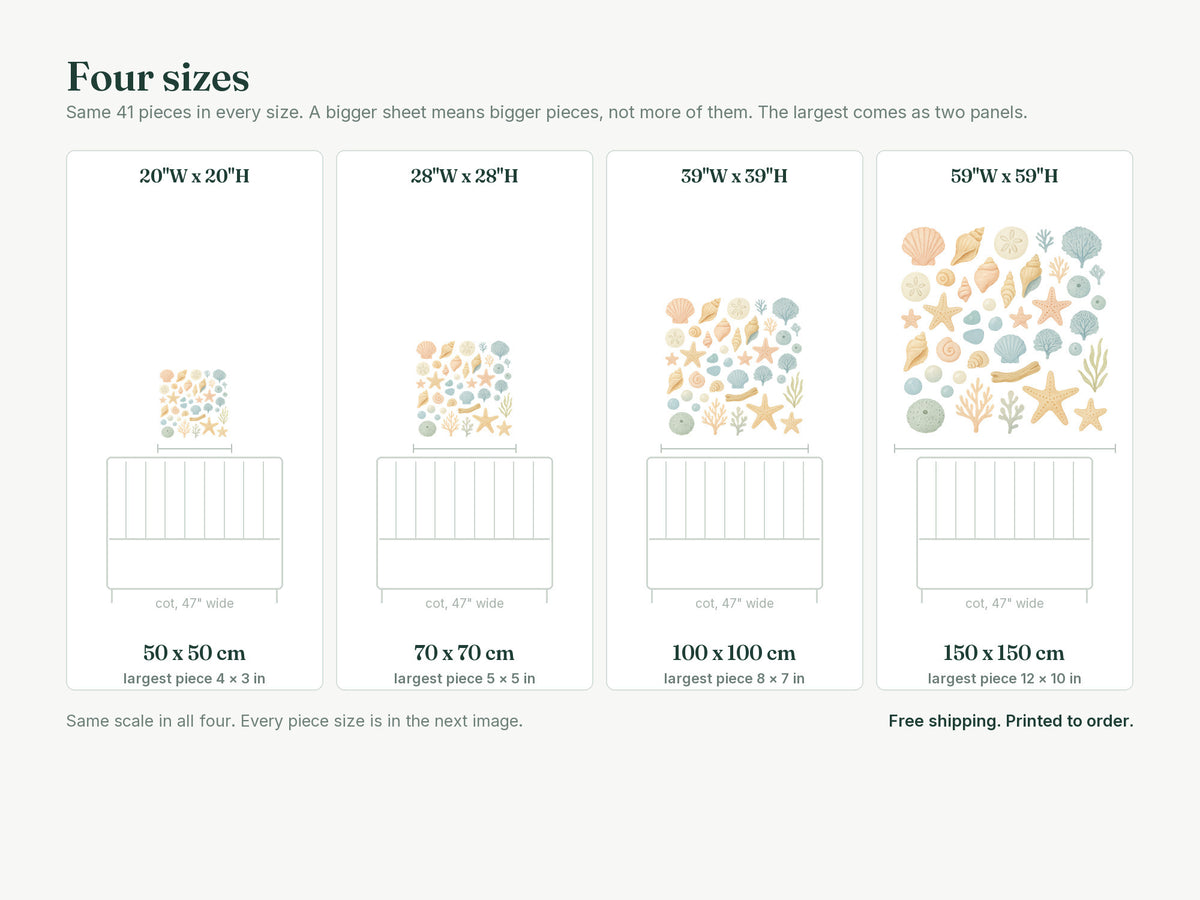Click the 20"W x 20"H size heading
Image resolution: width=1200 pixels, height=900 pixels.
tap(194, 176)
